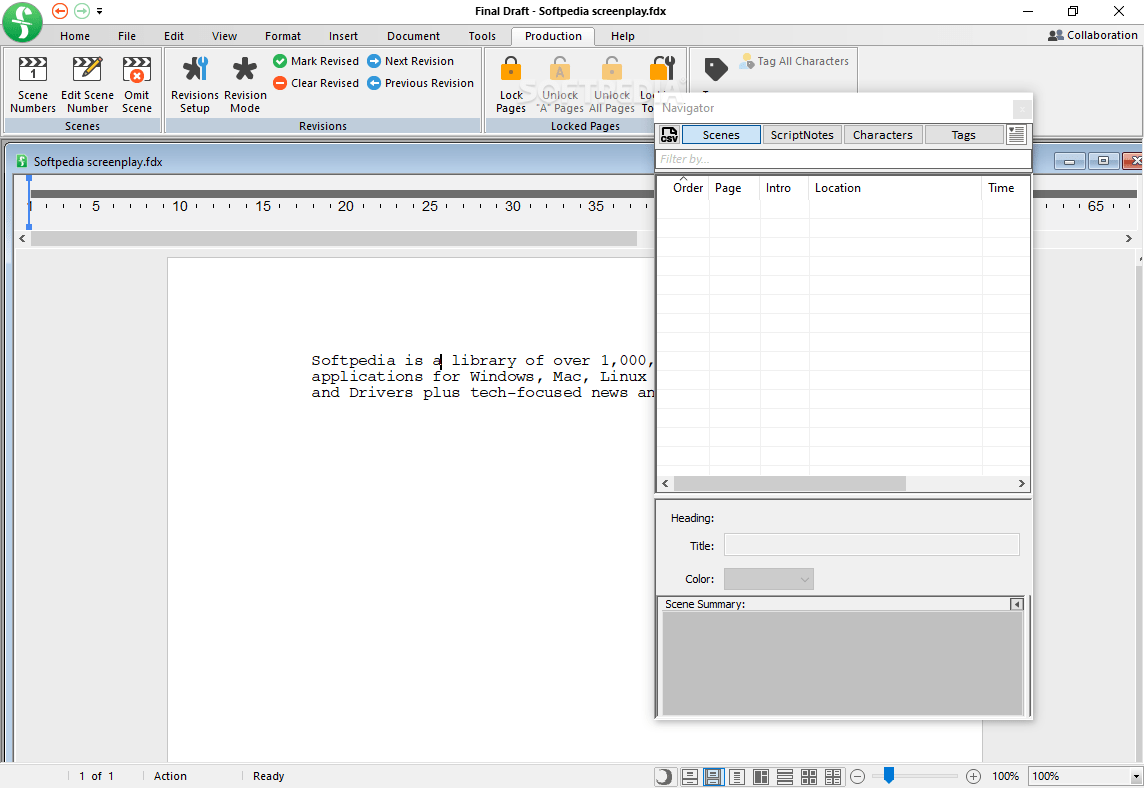Image resolution: width=1144 pixels, height=788 pixels.
Task: Click Mark Revised
Action: pyautogui.click(x=316, y=61)
